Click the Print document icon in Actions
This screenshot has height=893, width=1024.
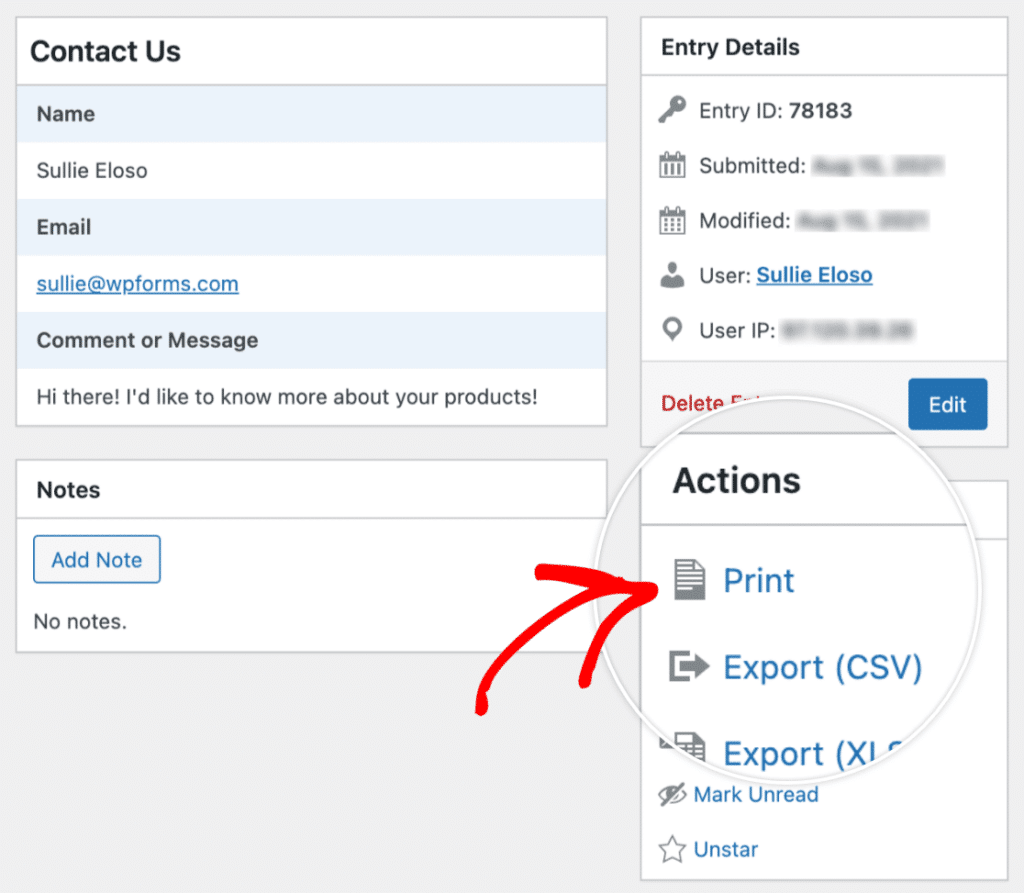coord(690,578)
